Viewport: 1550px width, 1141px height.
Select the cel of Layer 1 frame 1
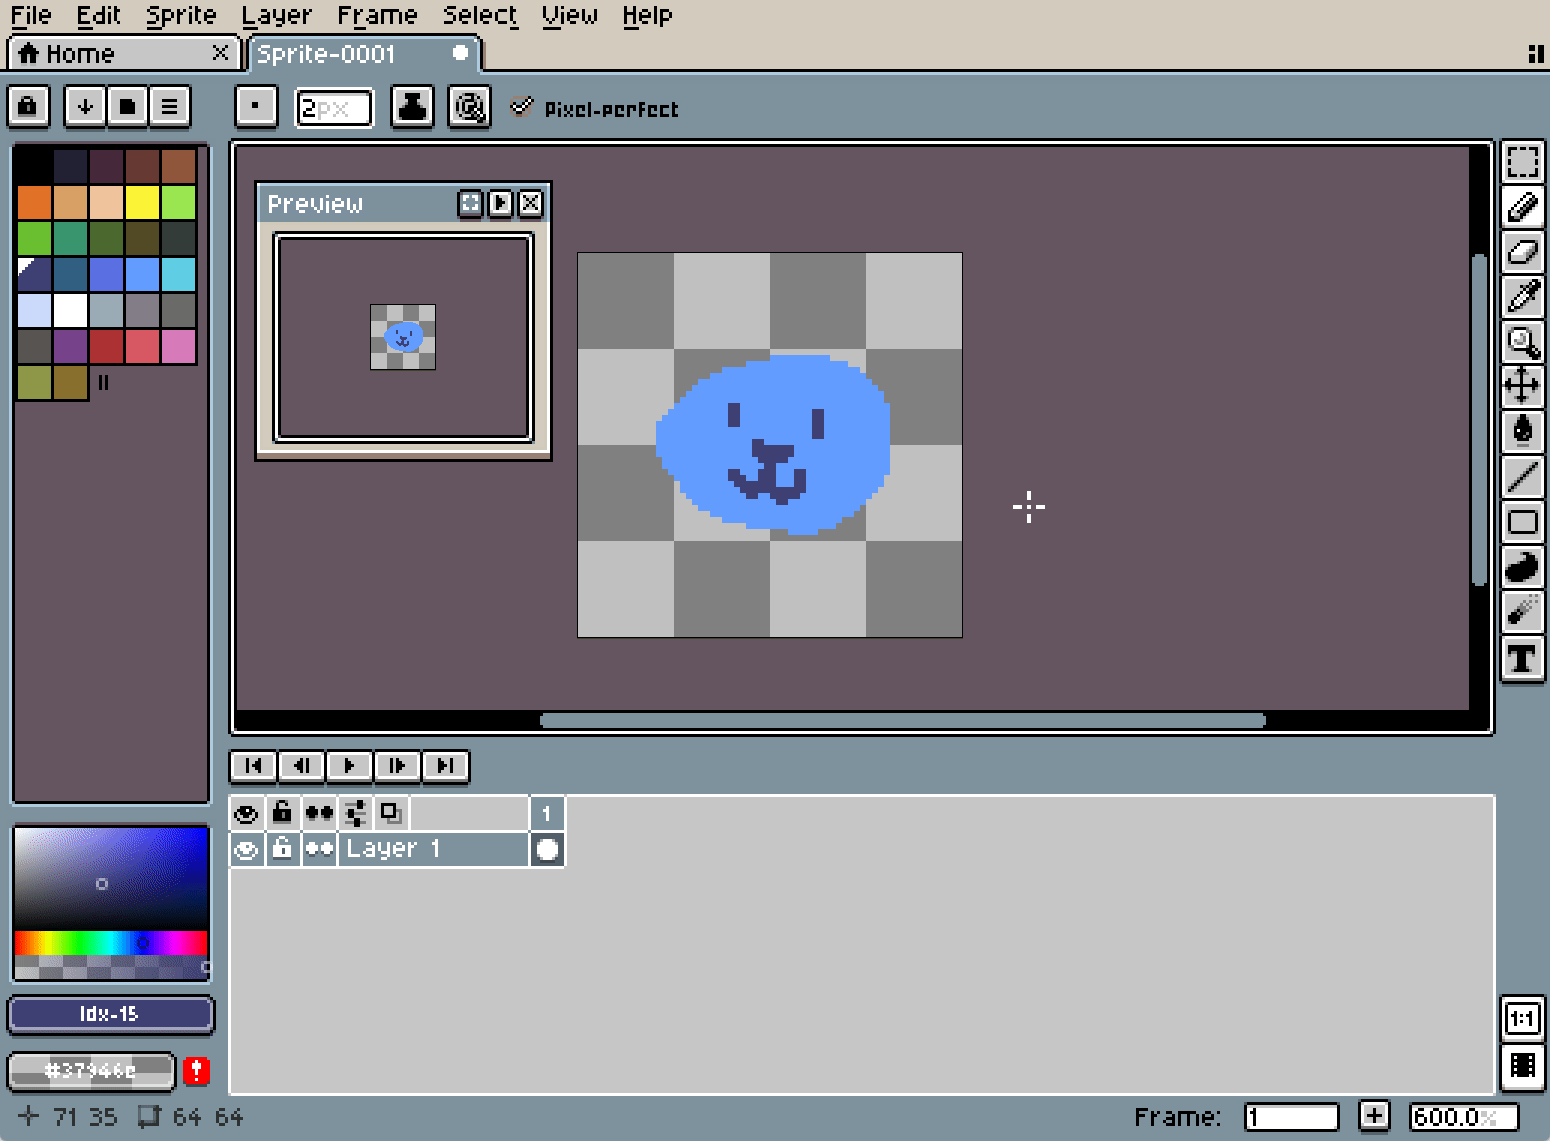pyautogui.click(x=547, y=850)
